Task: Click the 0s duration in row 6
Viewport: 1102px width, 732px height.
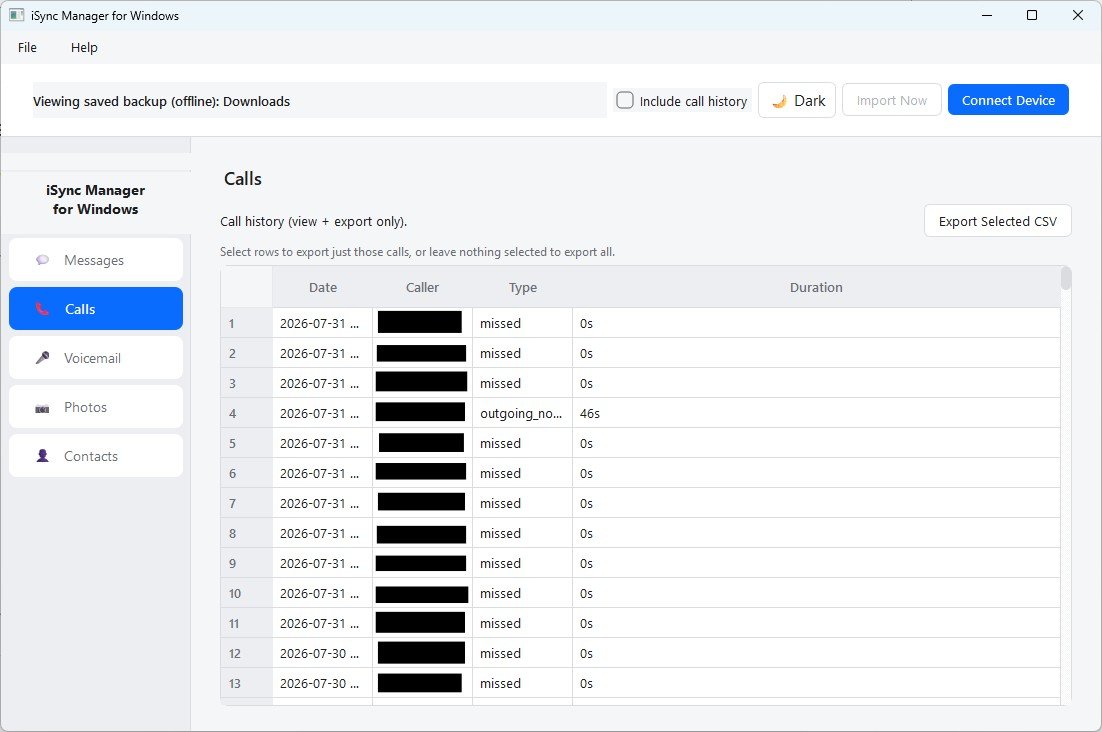Action: [816, 473]
